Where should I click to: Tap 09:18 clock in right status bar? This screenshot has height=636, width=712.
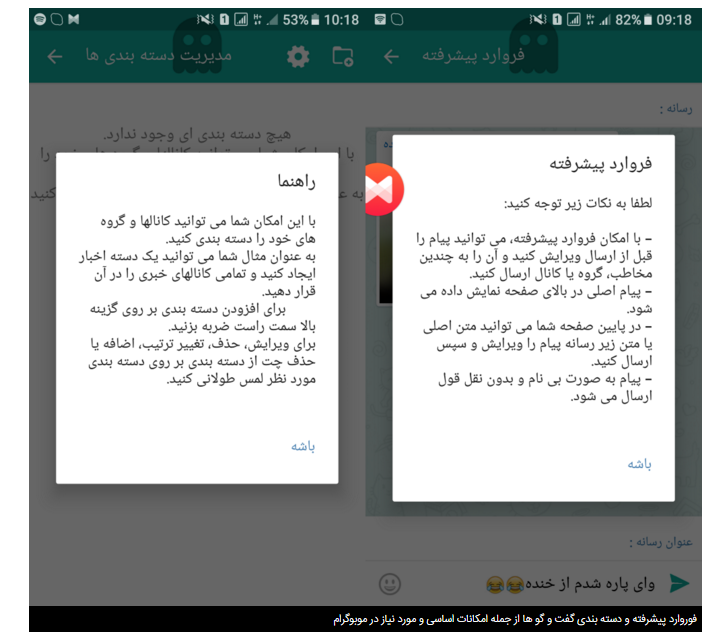pyautogui.click(x=674, y=20)
